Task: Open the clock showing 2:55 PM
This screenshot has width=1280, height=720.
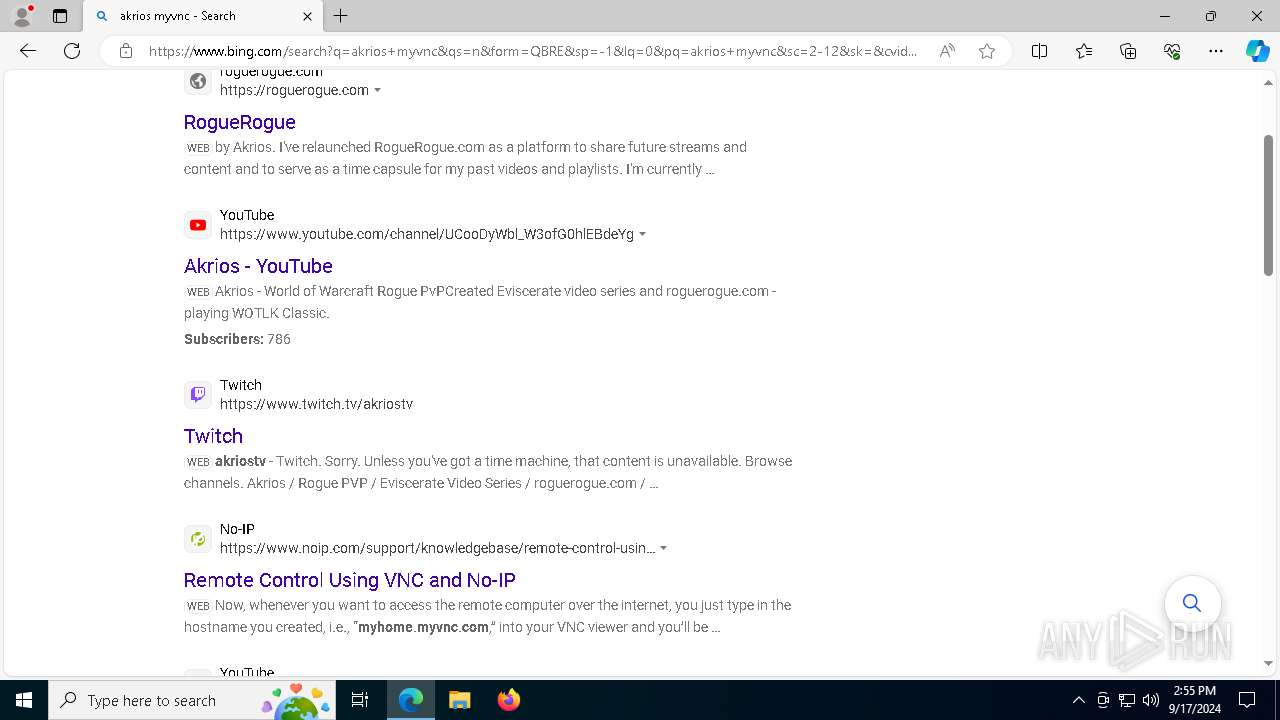Action: click(1194, 700)
